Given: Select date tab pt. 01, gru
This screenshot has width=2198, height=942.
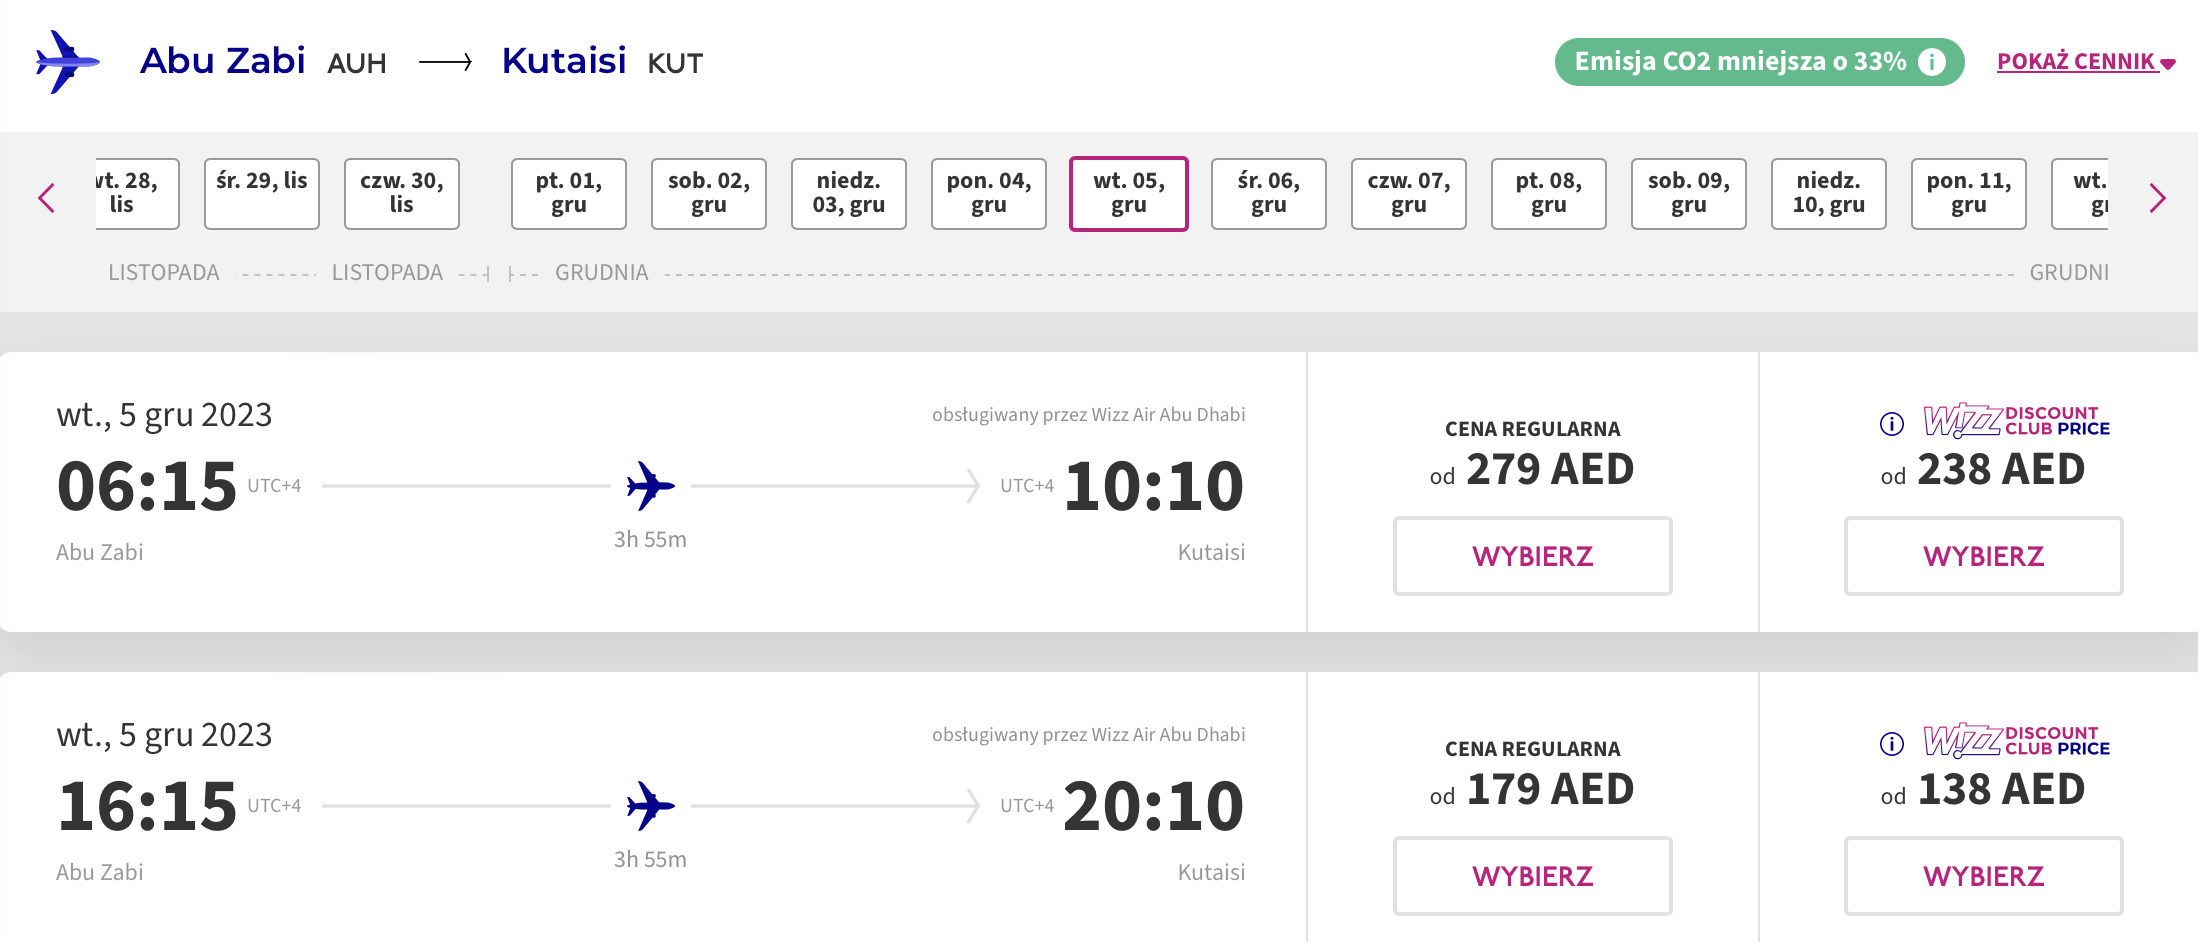Looking at the screenshot, I should (569, 194).
